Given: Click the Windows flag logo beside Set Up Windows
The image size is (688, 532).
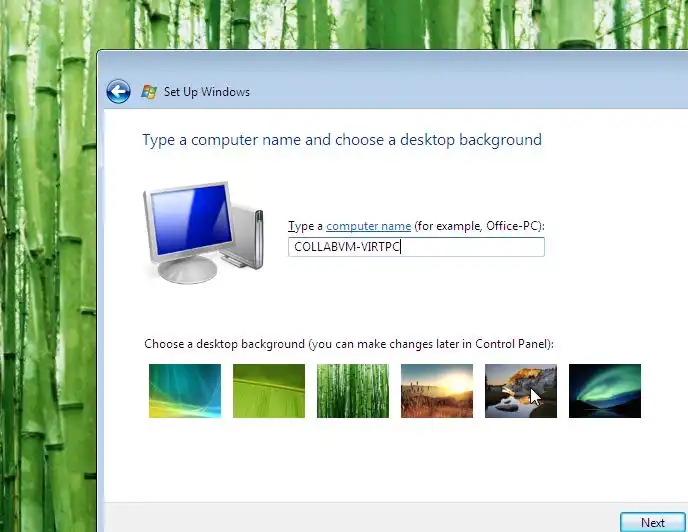Looking at the screenshot, I should click(149, 91).
